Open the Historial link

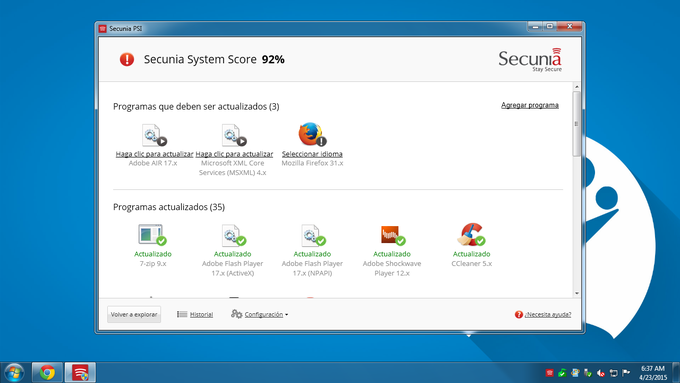tap(201, 314)
